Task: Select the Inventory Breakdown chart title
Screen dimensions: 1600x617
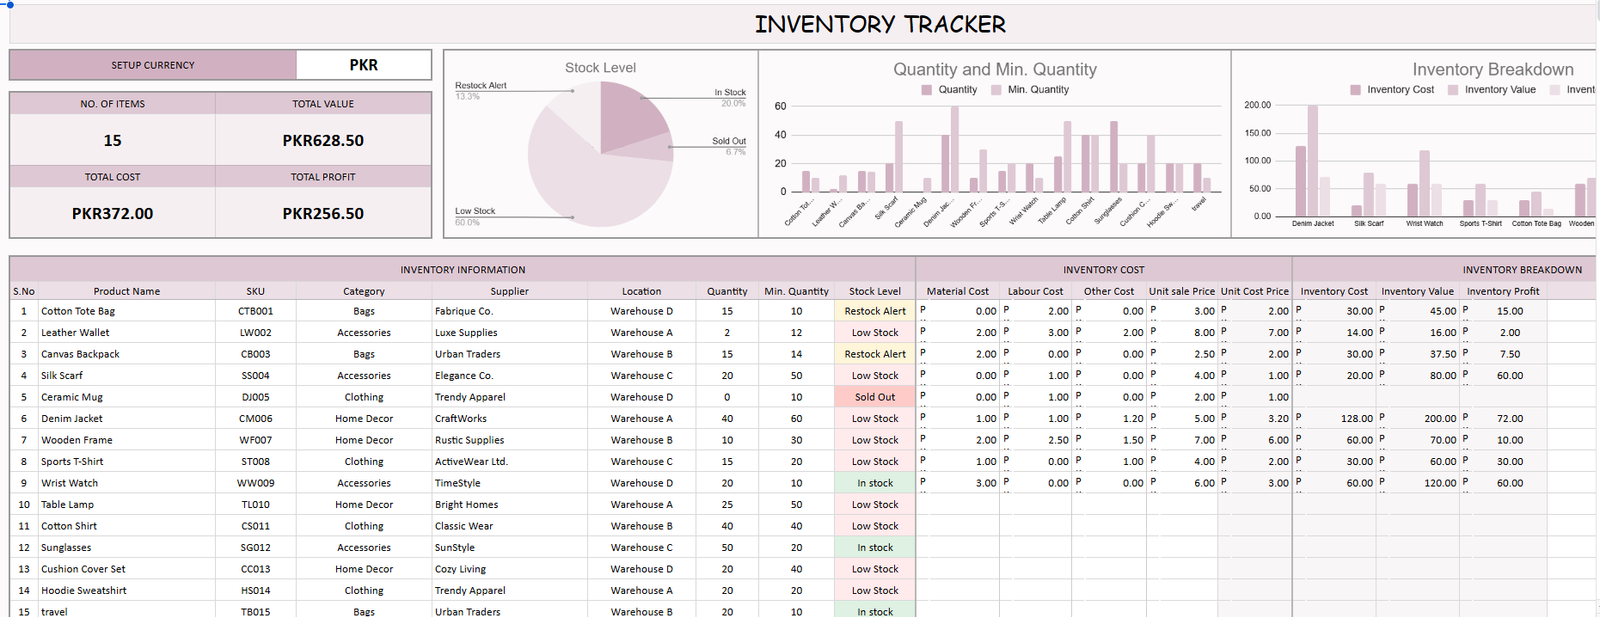Action: pyautogui.click(x=1492, y=69)
